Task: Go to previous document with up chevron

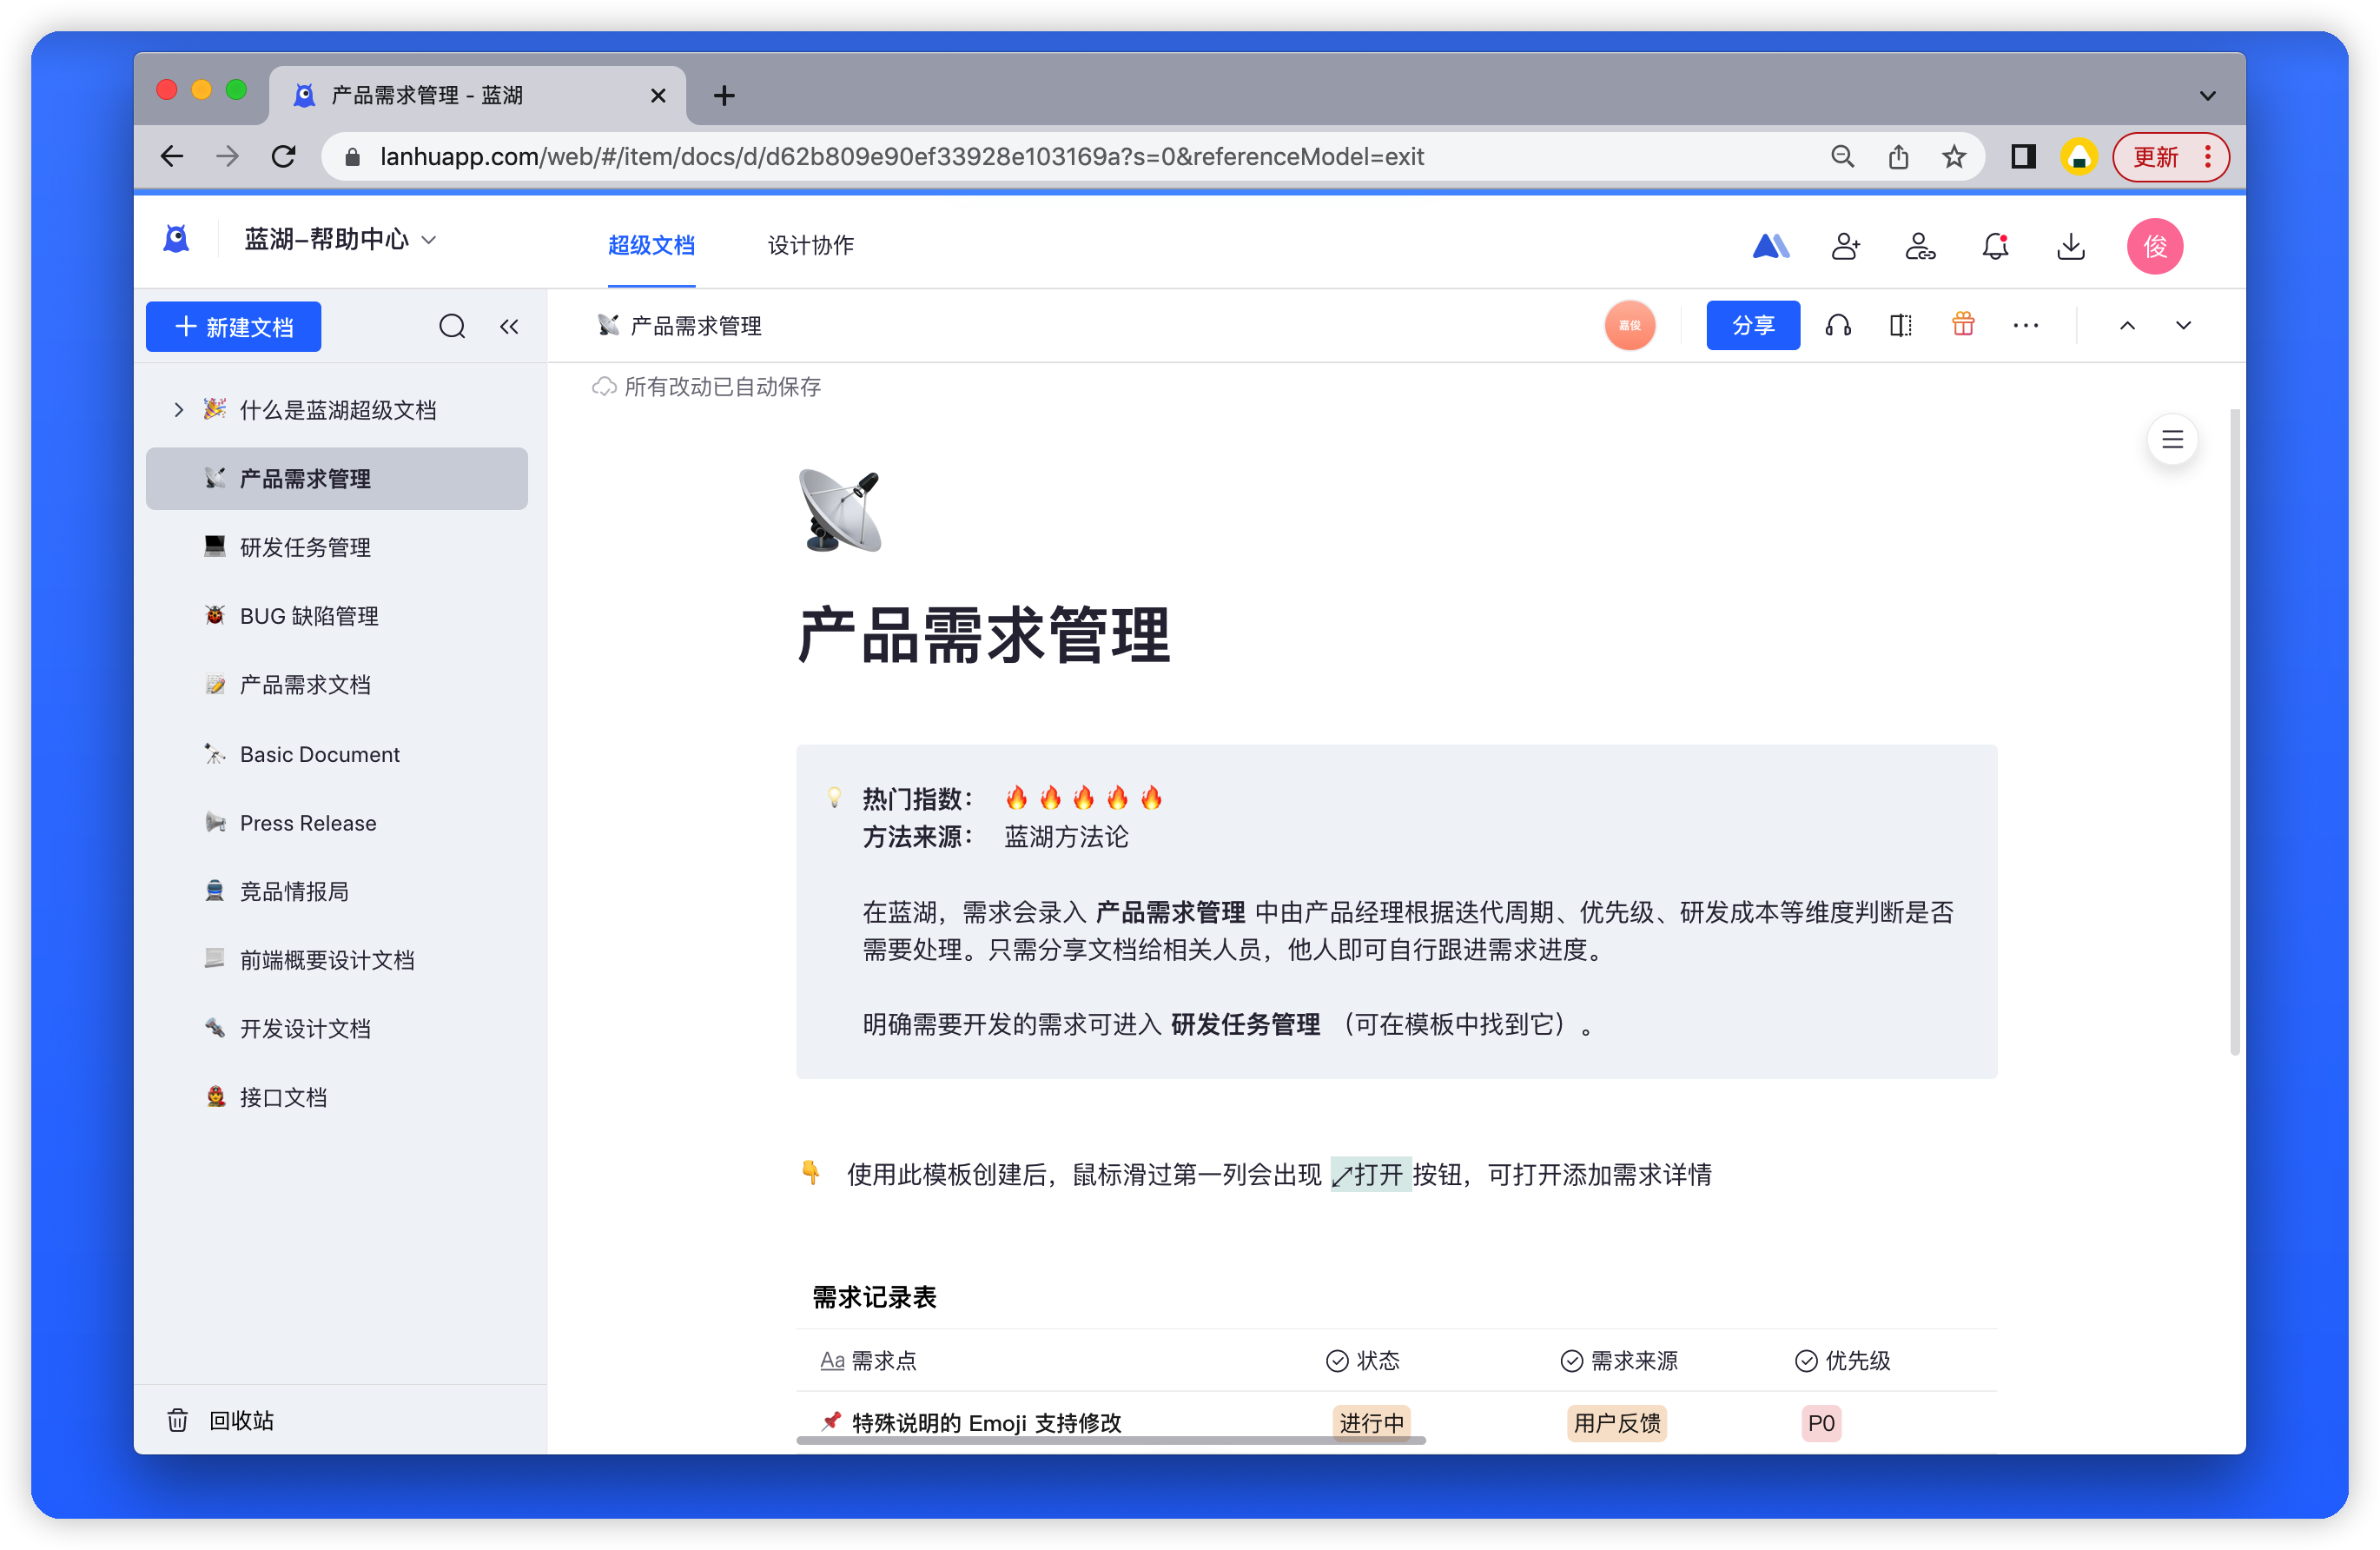Action: click(2128, 325)
